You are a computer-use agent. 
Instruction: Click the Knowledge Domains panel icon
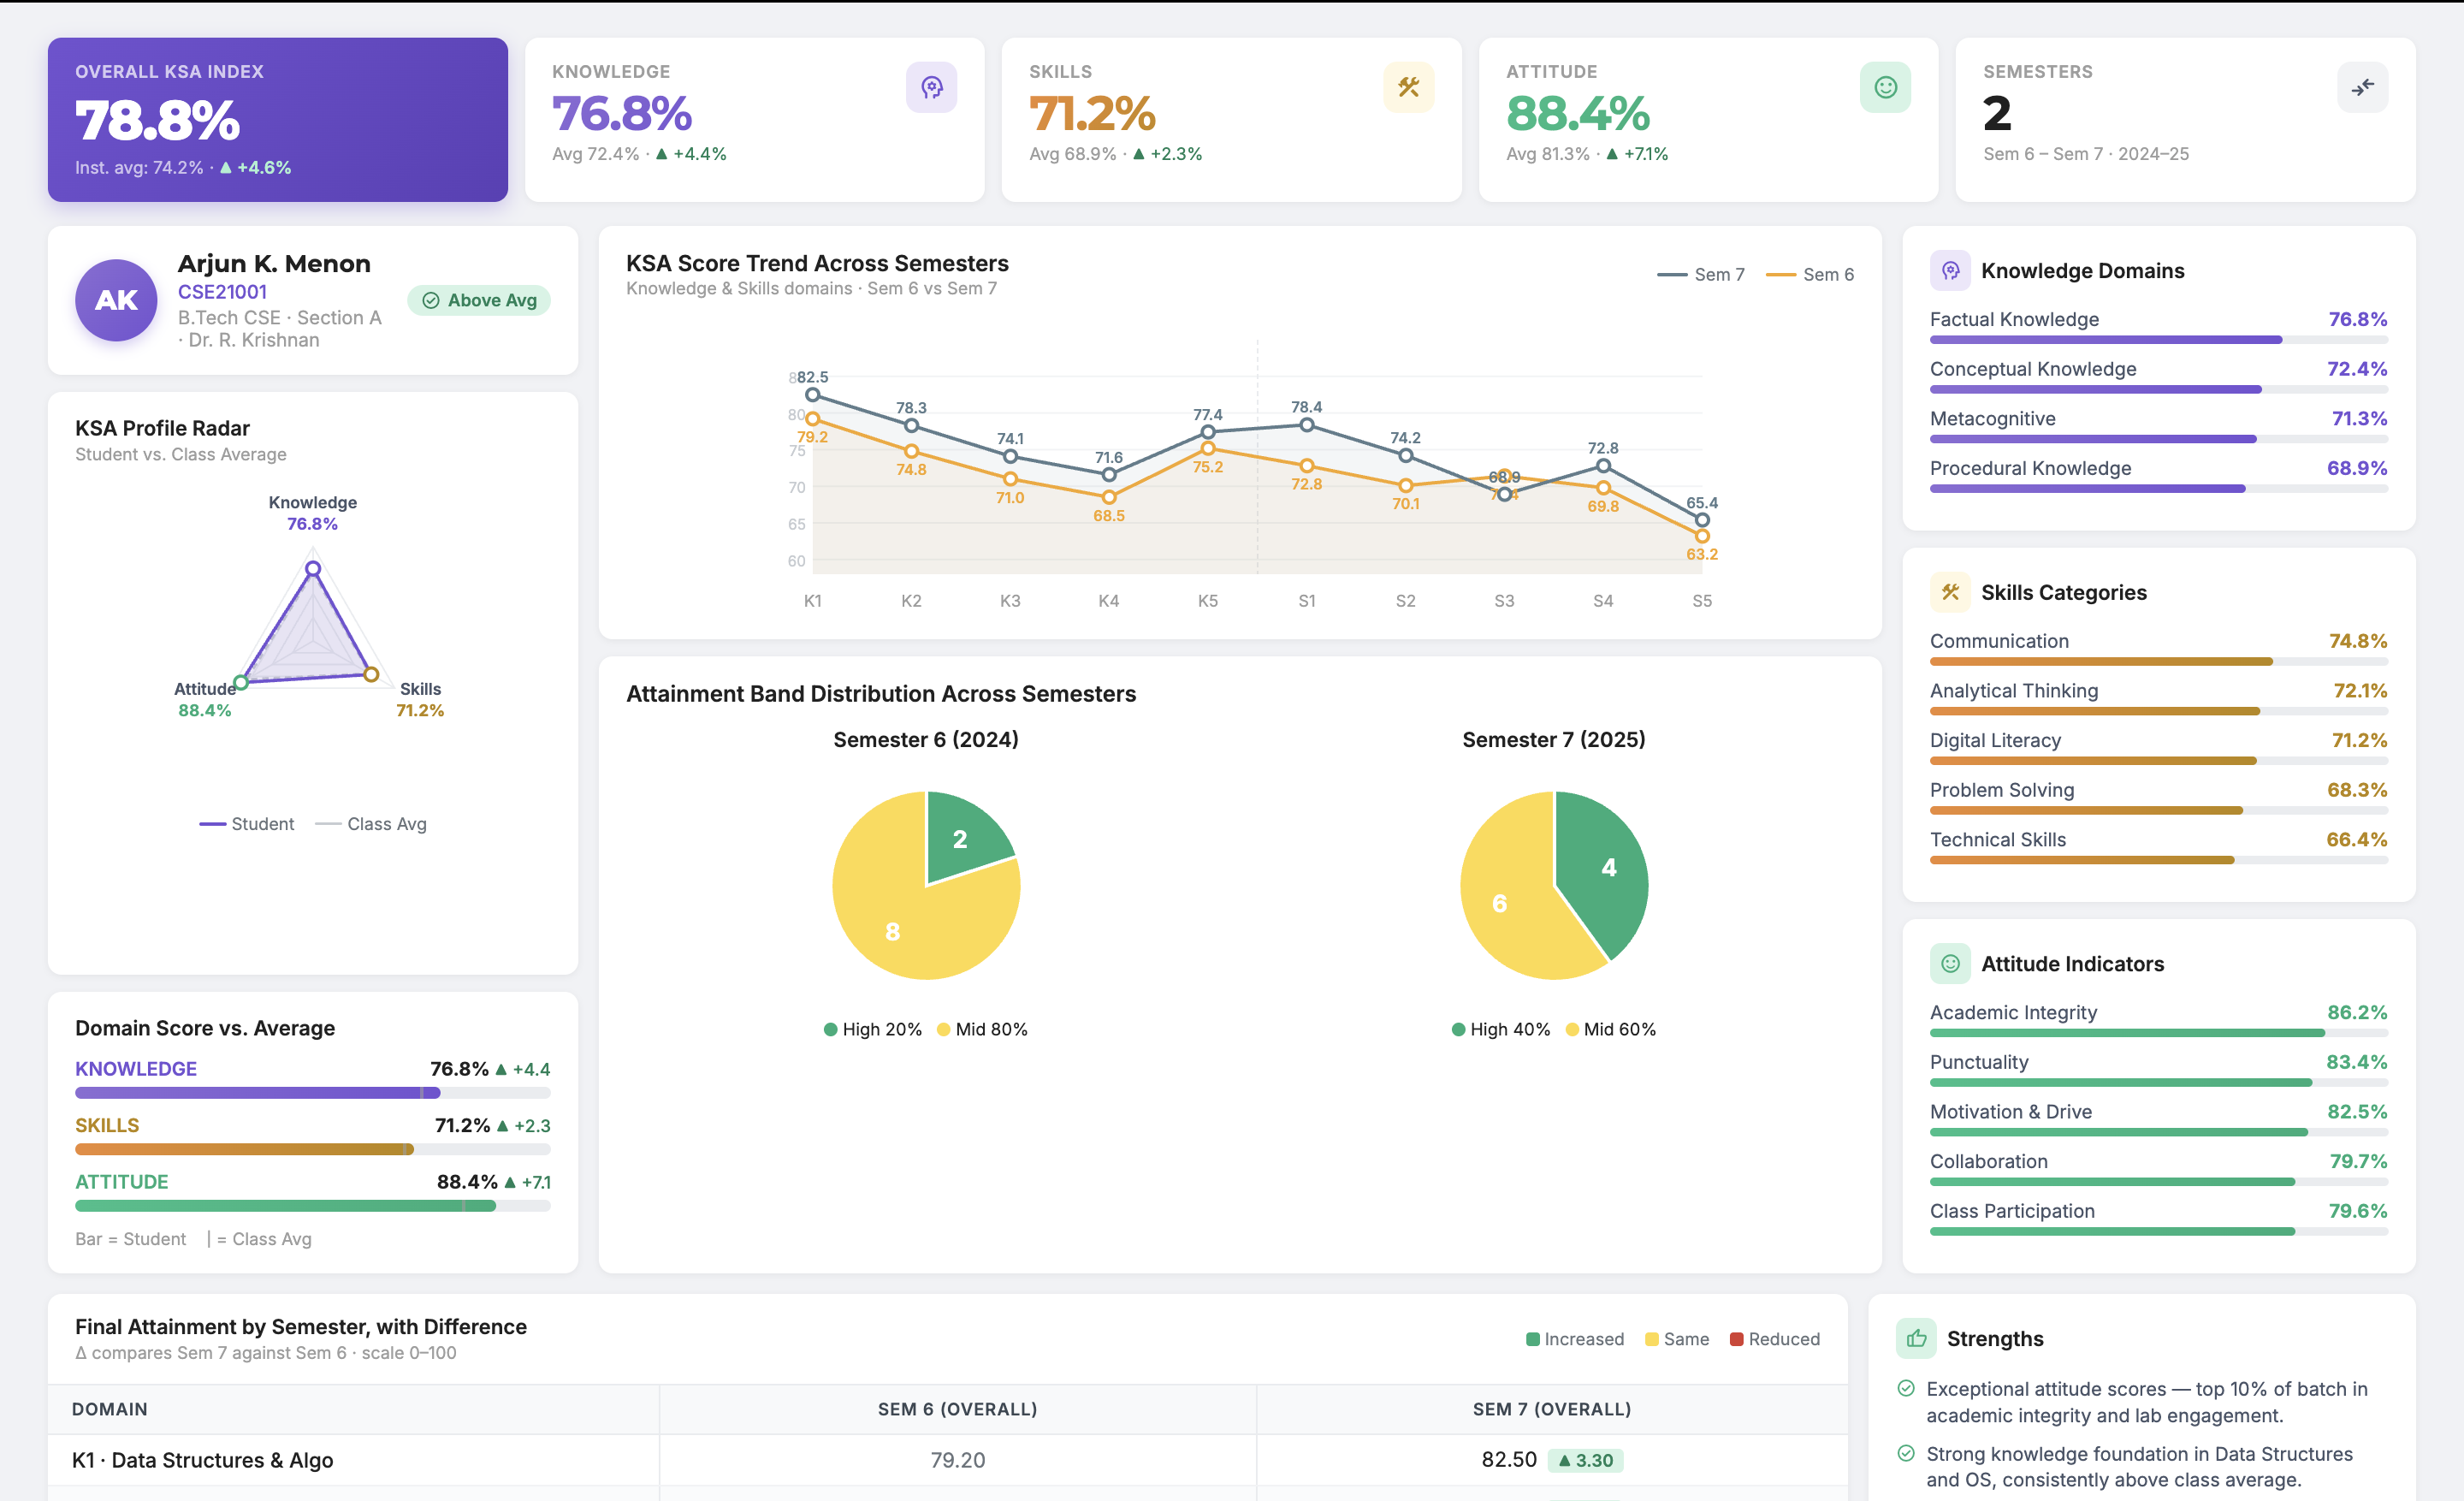1949,270
